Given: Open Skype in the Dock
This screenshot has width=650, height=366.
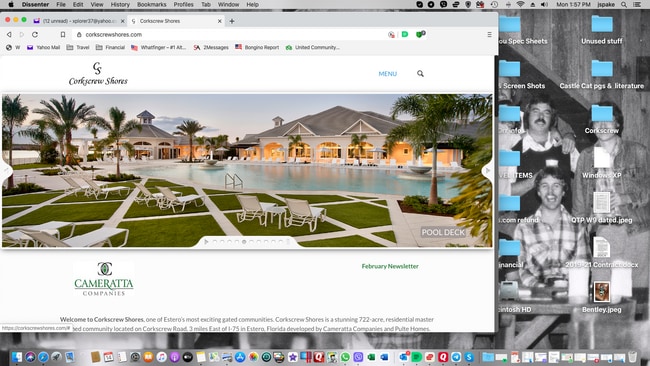Looking at the screenshot, I should tap(469, 357).
